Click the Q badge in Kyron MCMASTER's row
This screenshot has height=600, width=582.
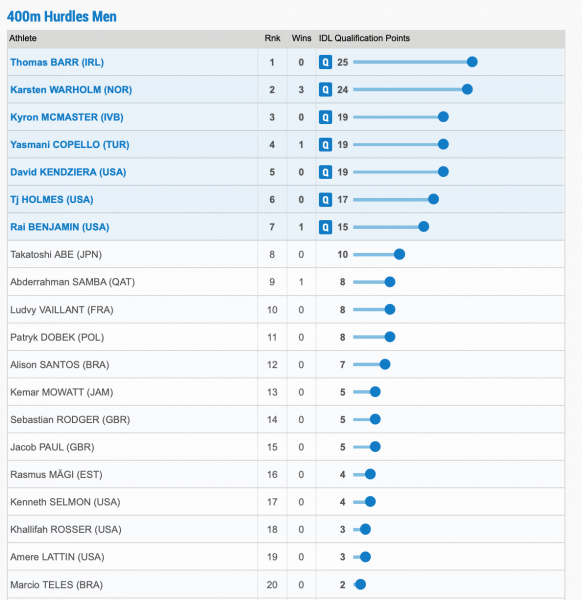coord(325,117)
